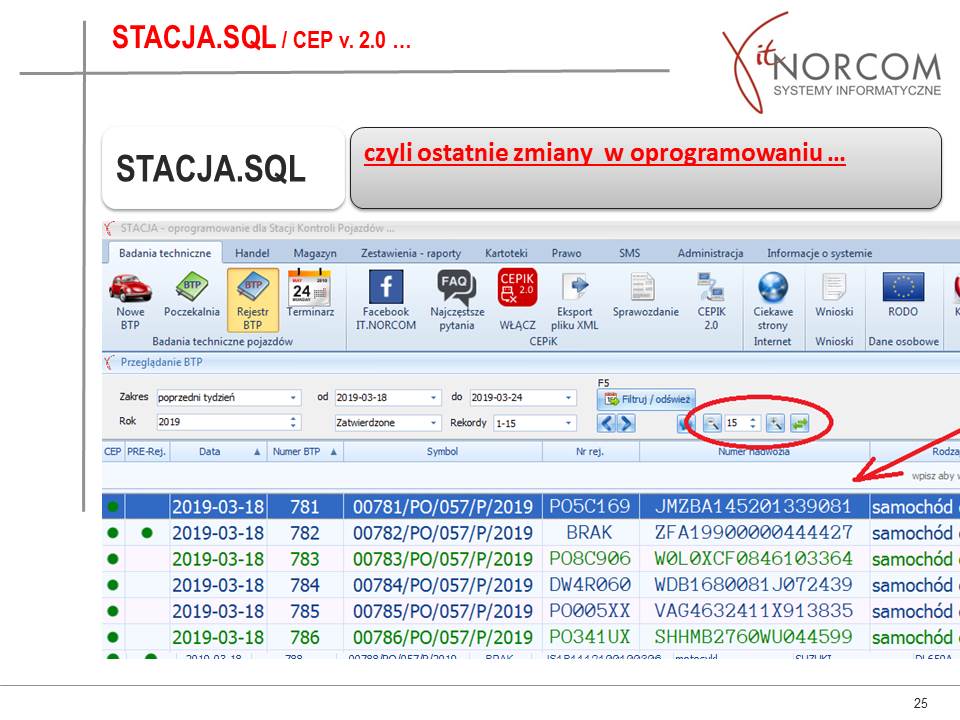Open the Informacje o systemie tab
The height and width of the screenshot is (720, 960).
click(820, 253)
